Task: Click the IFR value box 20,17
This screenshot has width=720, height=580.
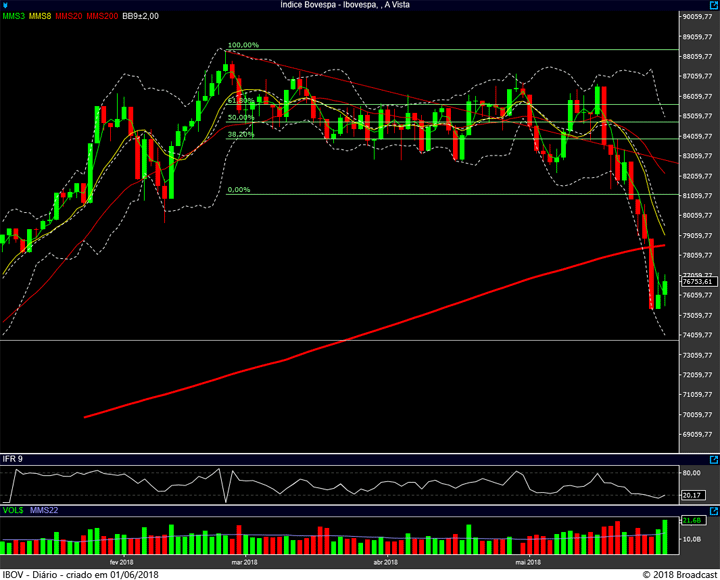Action: tap(692, 495)
